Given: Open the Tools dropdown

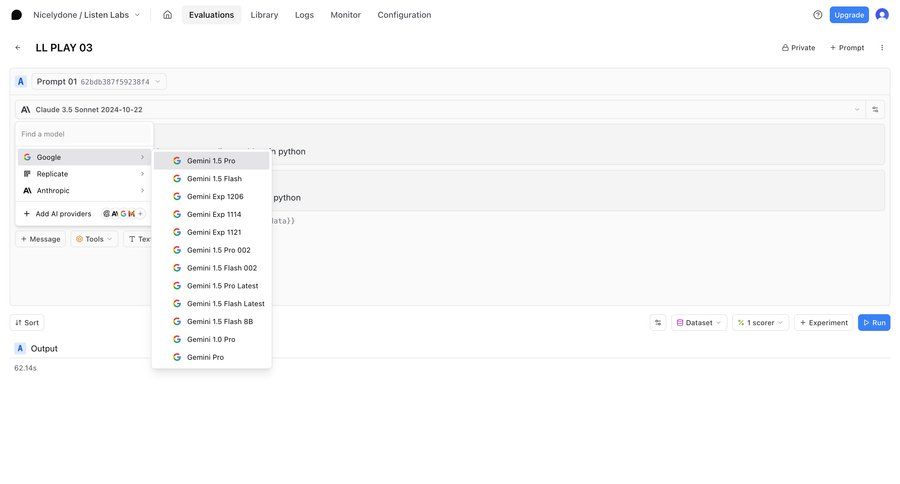Looking at the screenshot, I should 94,239.
